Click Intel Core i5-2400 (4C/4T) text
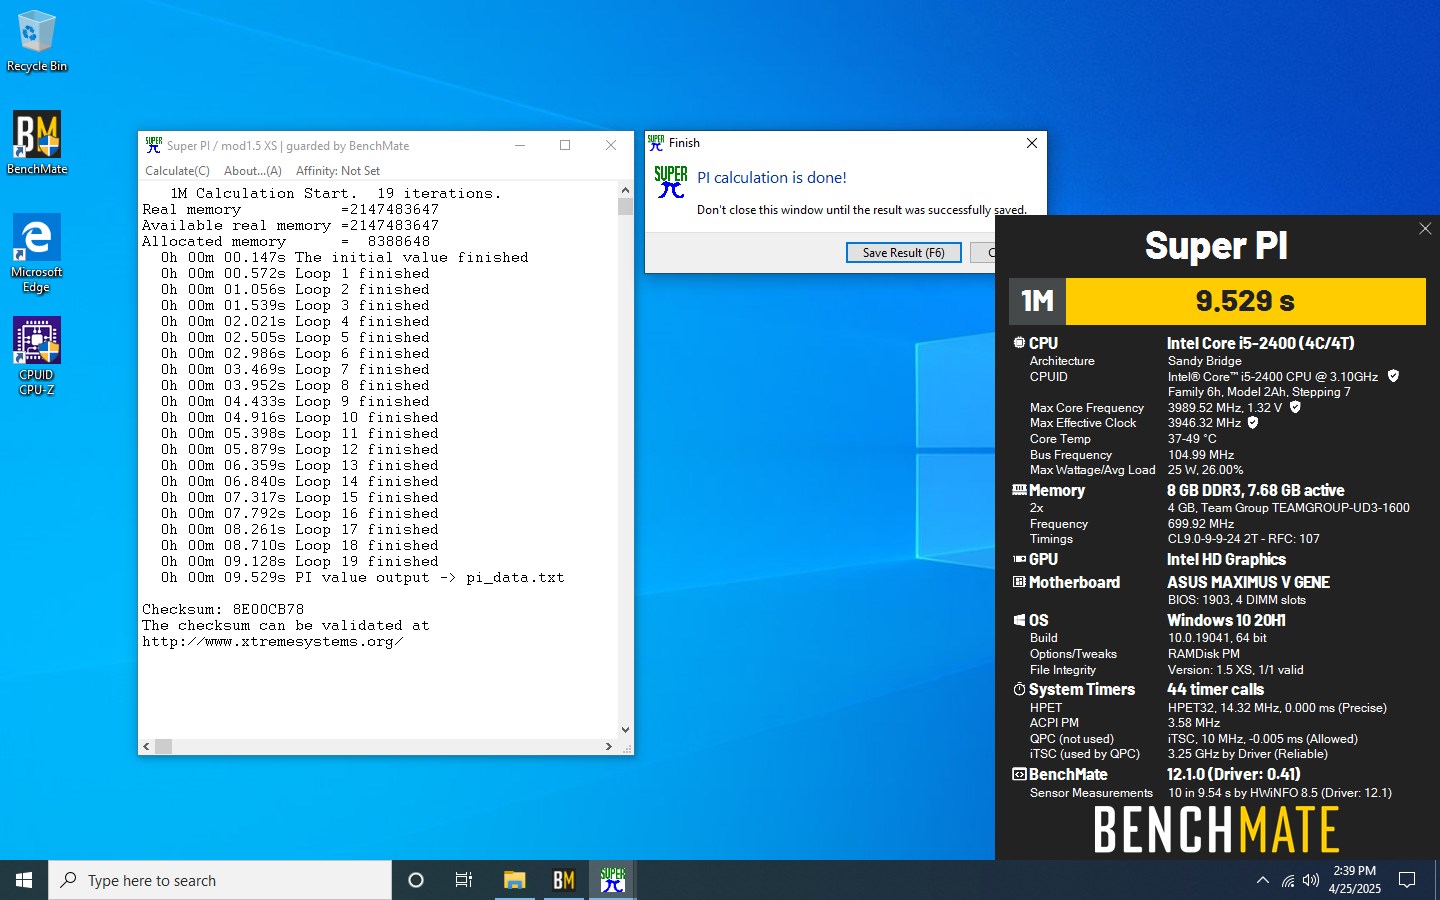 [x=1260, y=343]
